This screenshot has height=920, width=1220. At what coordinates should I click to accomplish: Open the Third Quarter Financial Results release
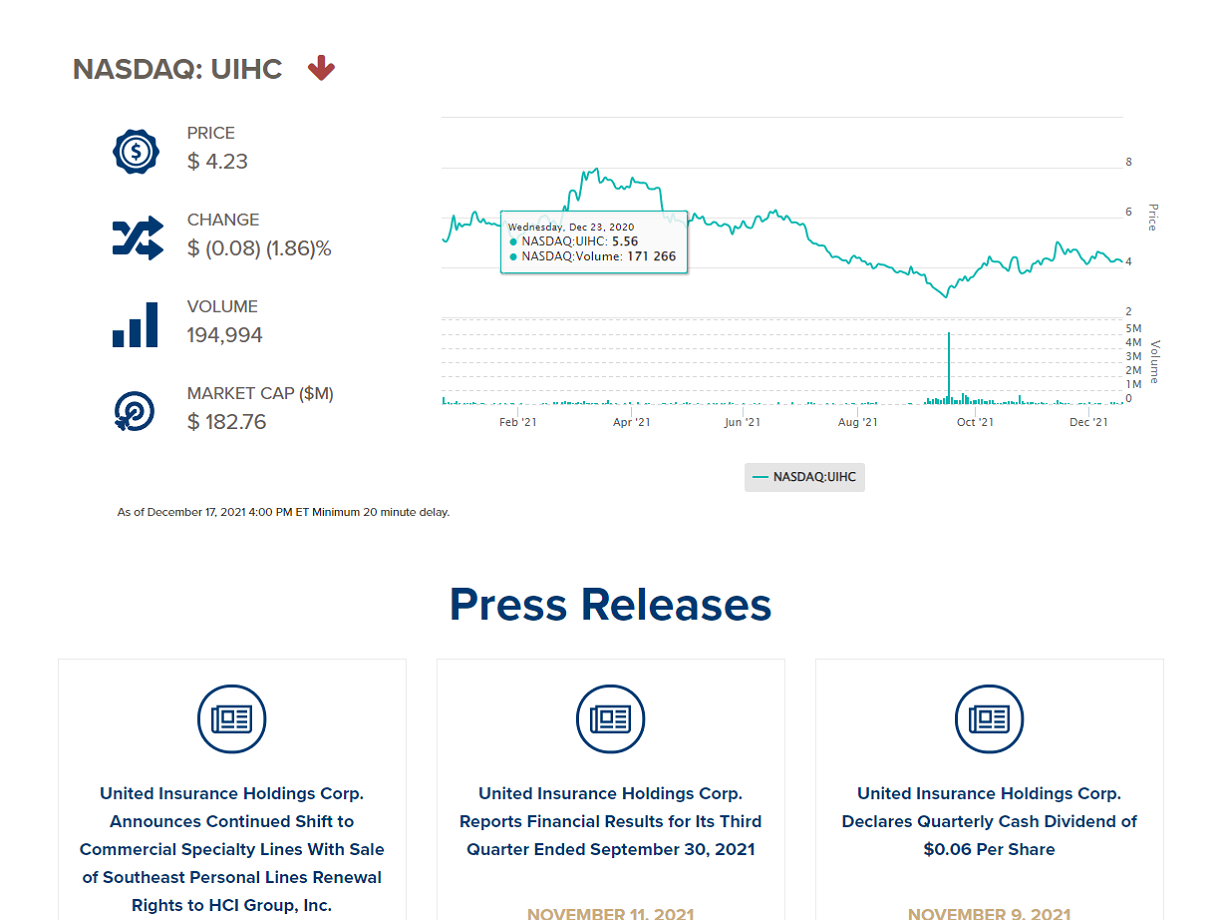click(610, 821)
